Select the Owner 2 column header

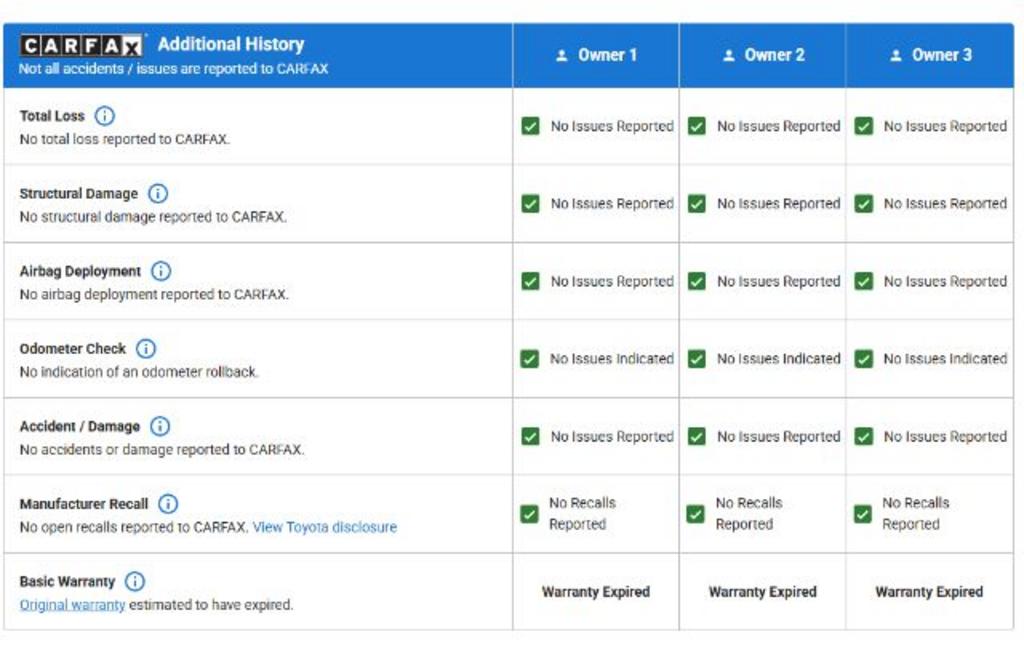coord(763,55)
